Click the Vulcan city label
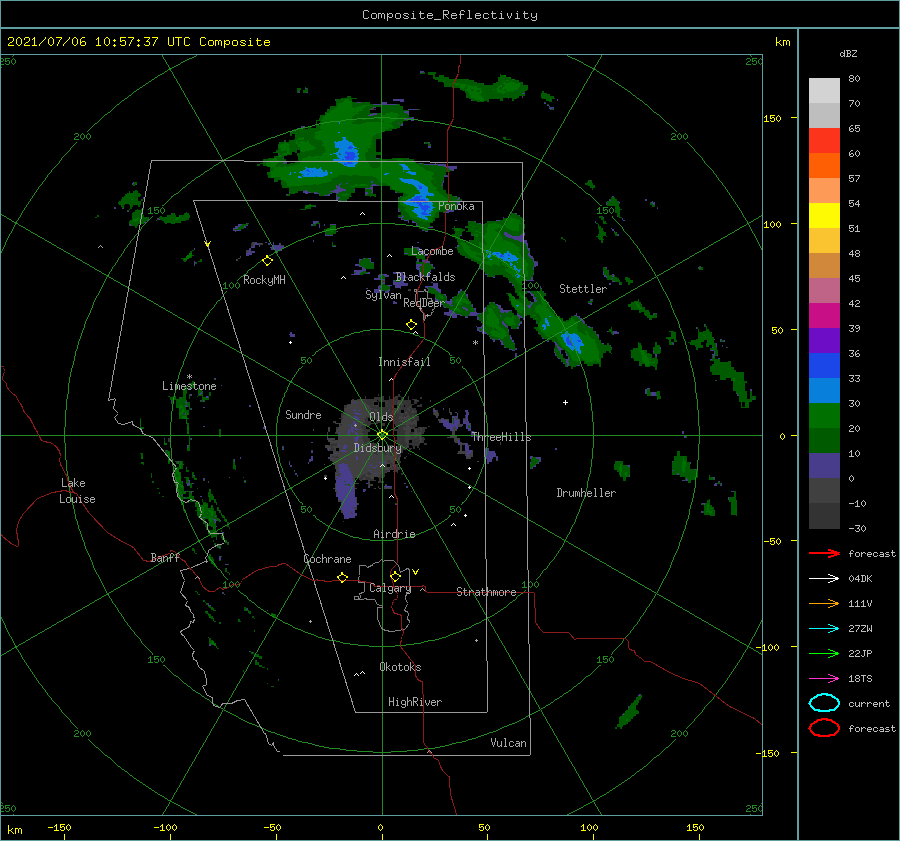Screen dimensions: 900x841 point(508,743)
